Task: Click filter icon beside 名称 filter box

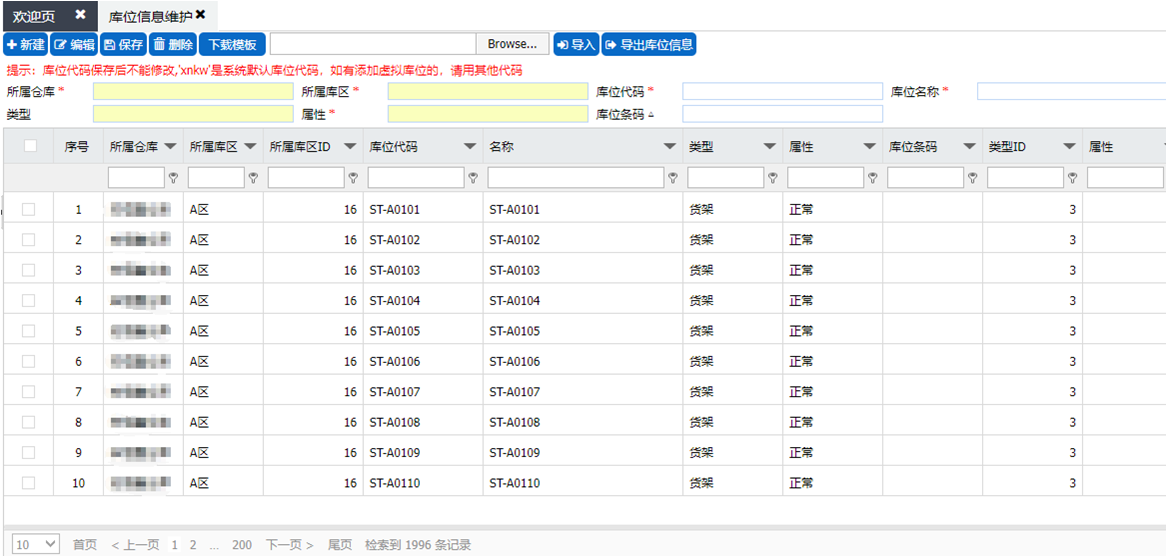Action: [x=673, y=178]
